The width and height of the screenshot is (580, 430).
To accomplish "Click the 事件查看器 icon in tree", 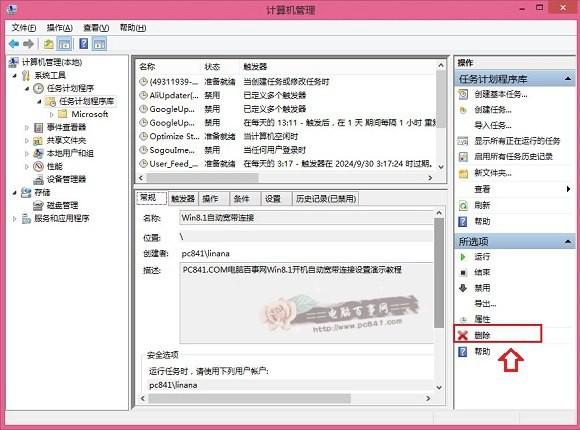I will pos(38,128).
